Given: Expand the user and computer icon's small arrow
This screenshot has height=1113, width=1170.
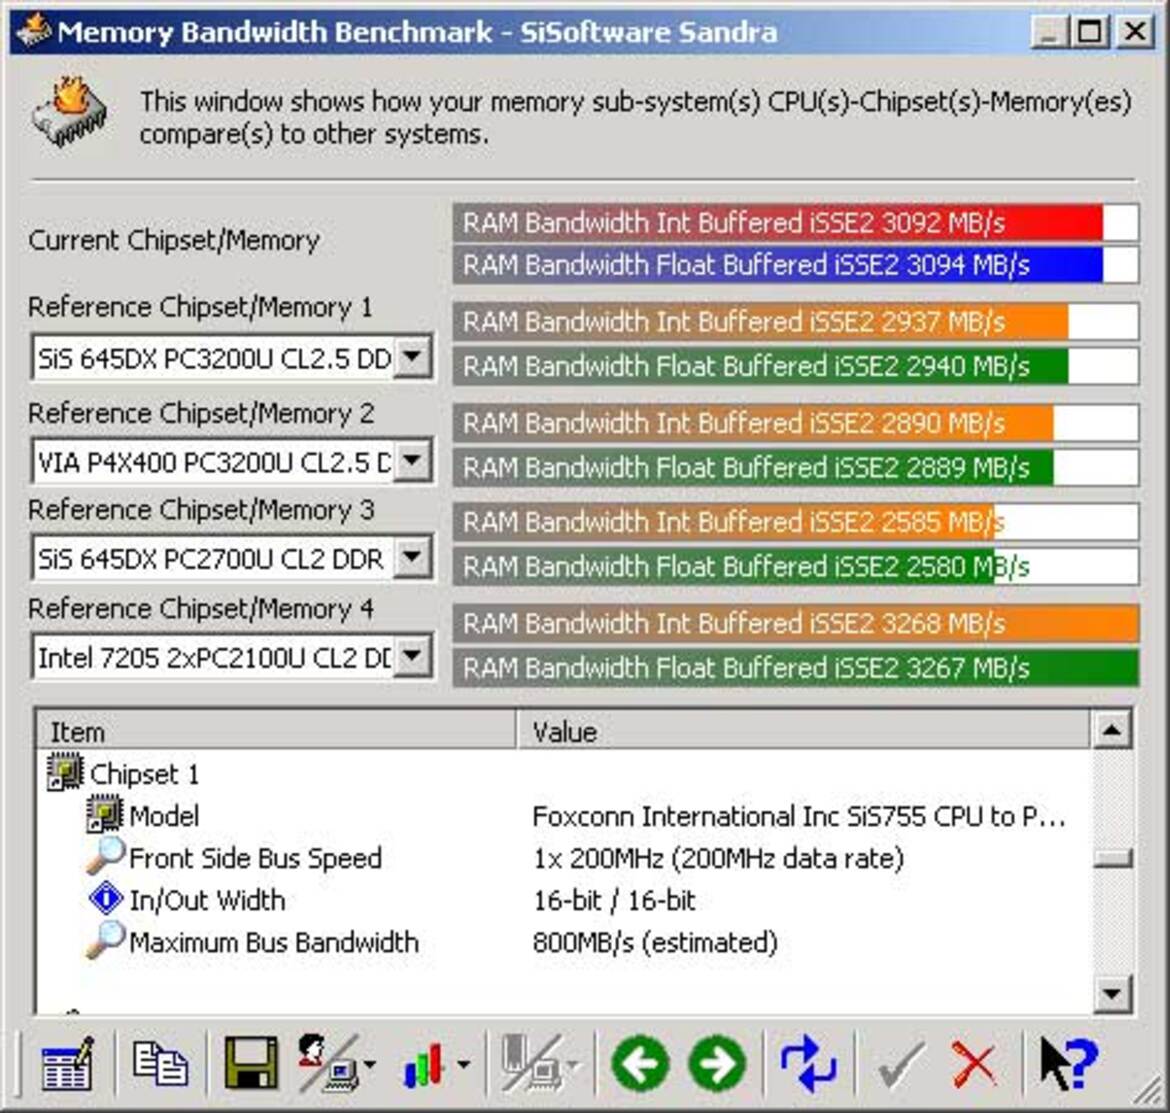Looking at the screenshot, I should pyautogui.click(x=369, y=1065).
